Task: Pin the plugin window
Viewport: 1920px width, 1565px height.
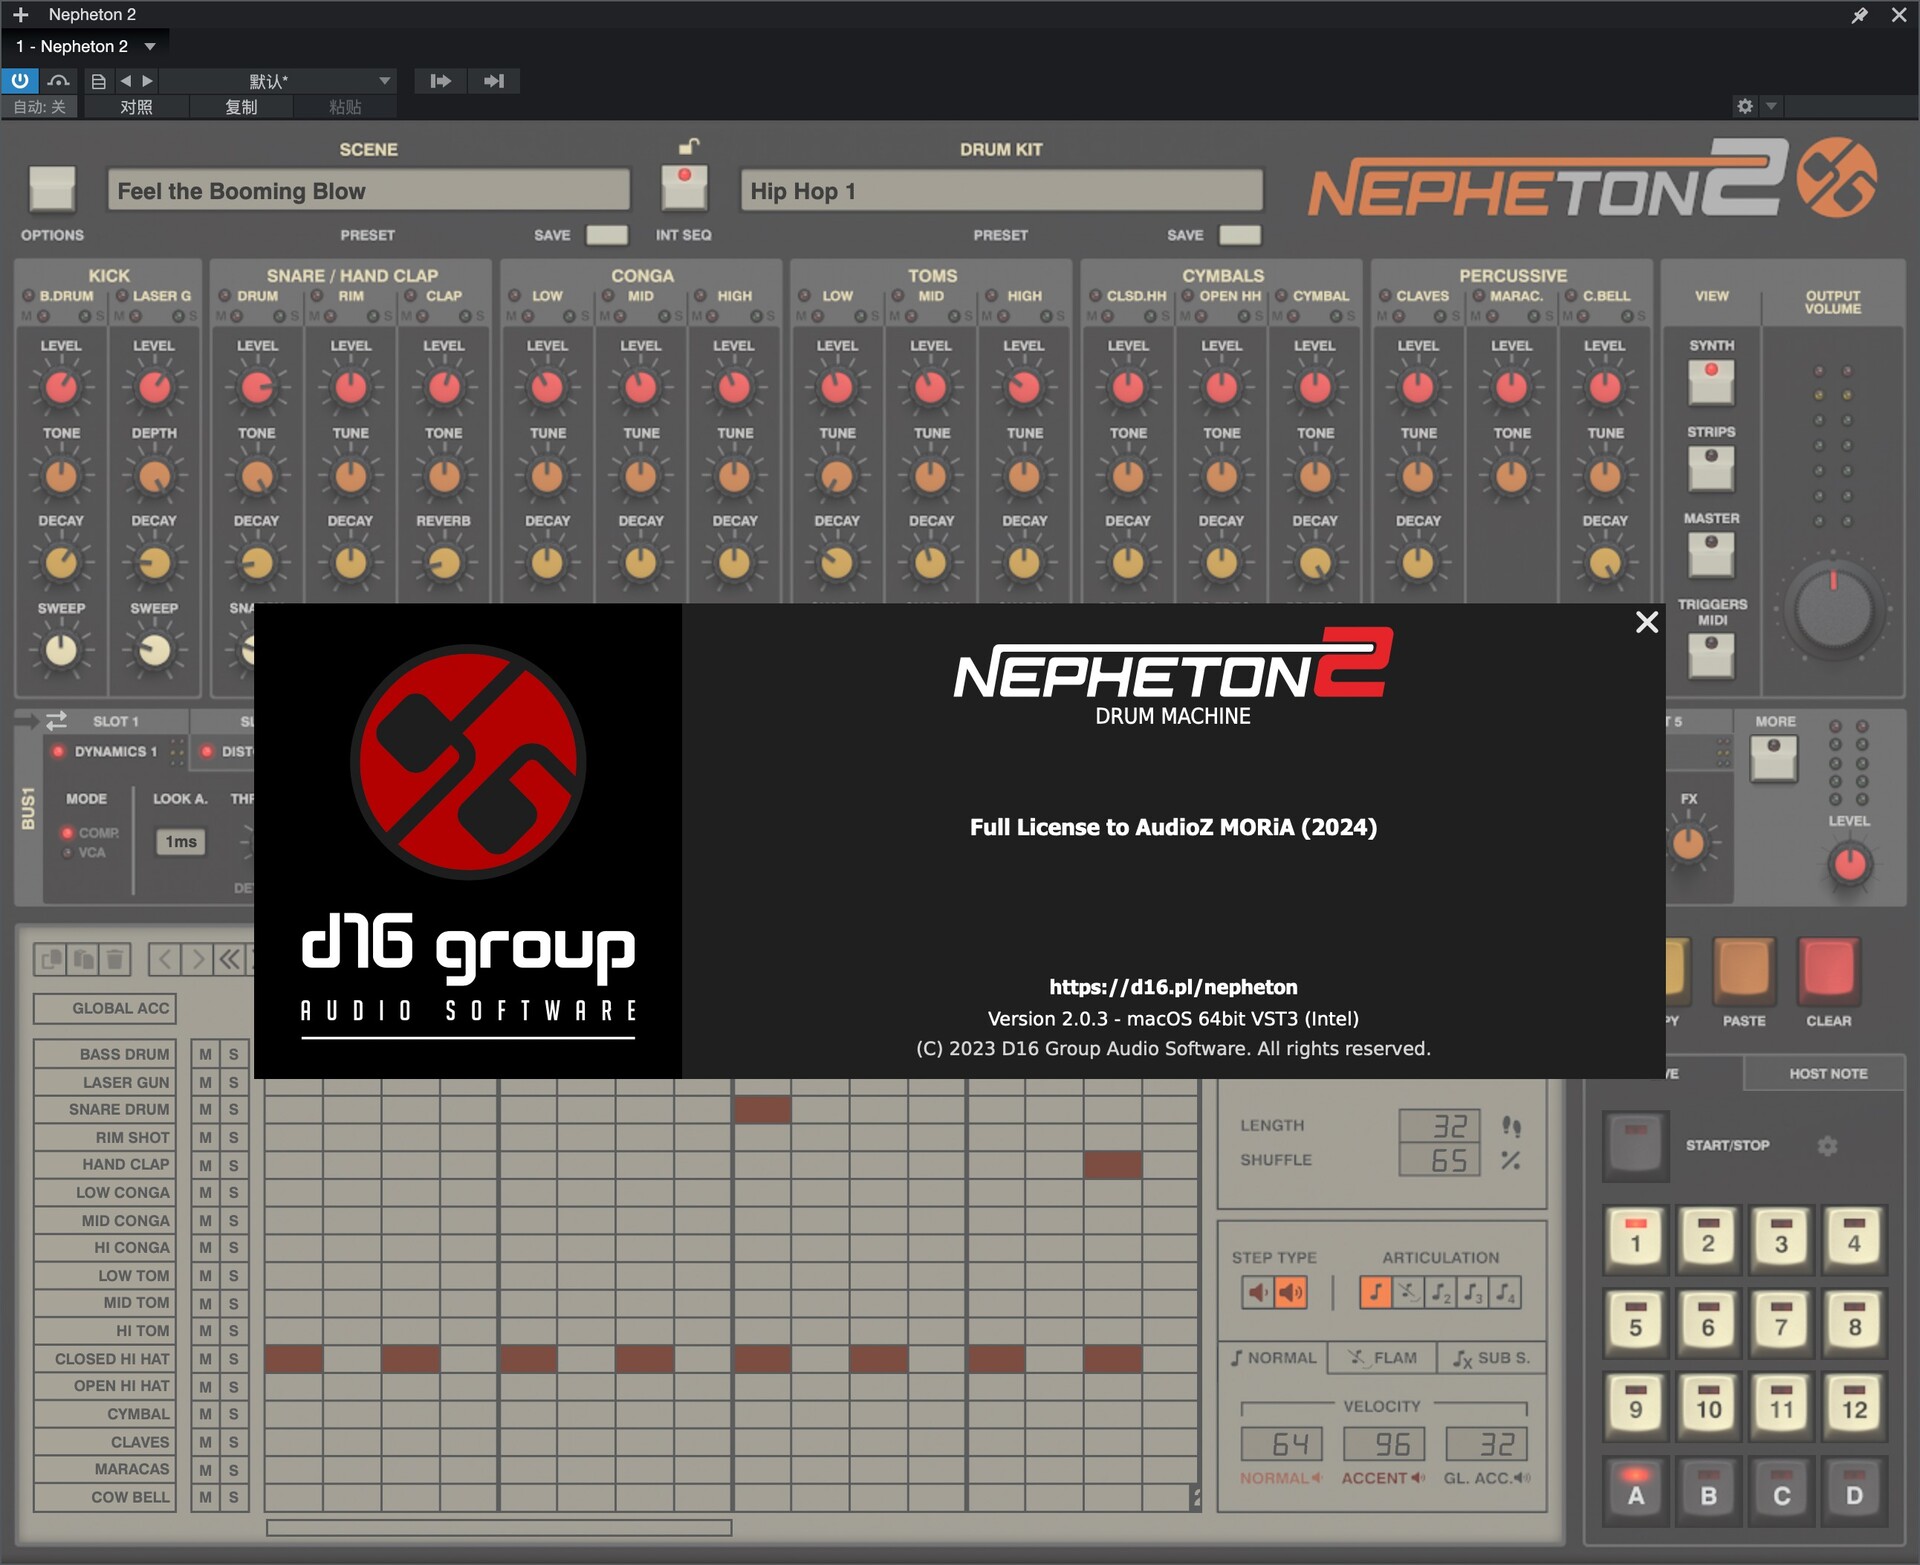Action: (1859, 15)
